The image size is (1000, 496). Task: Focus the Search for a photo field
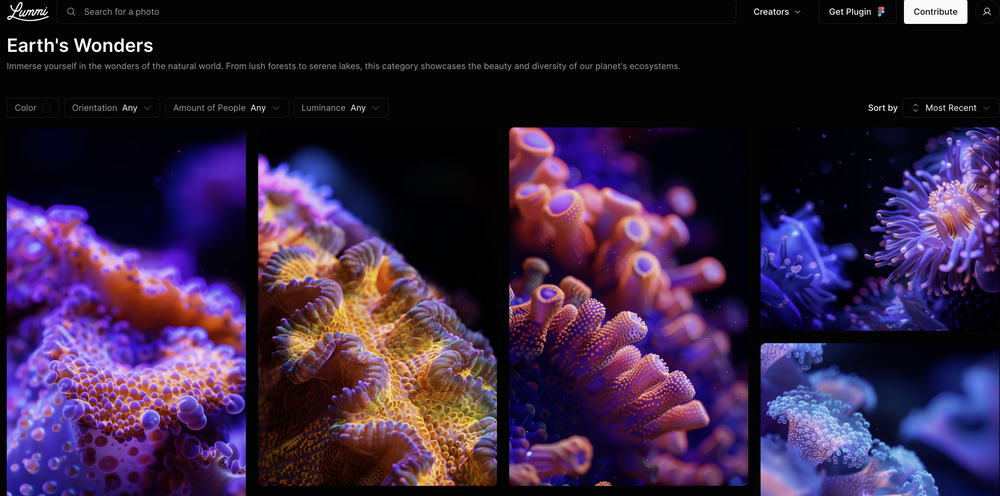pyautogui.click(x=396, y=11)
